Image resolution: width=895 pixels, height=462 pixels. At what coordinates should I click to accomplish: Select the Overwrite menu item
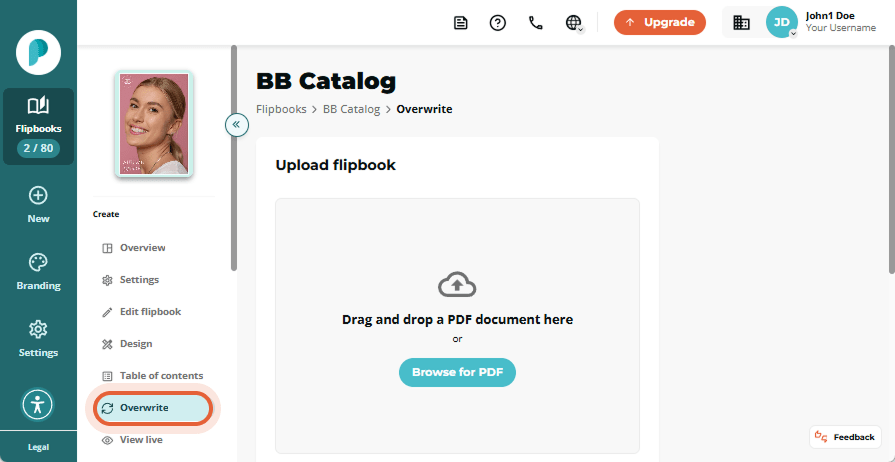(153, 408)
